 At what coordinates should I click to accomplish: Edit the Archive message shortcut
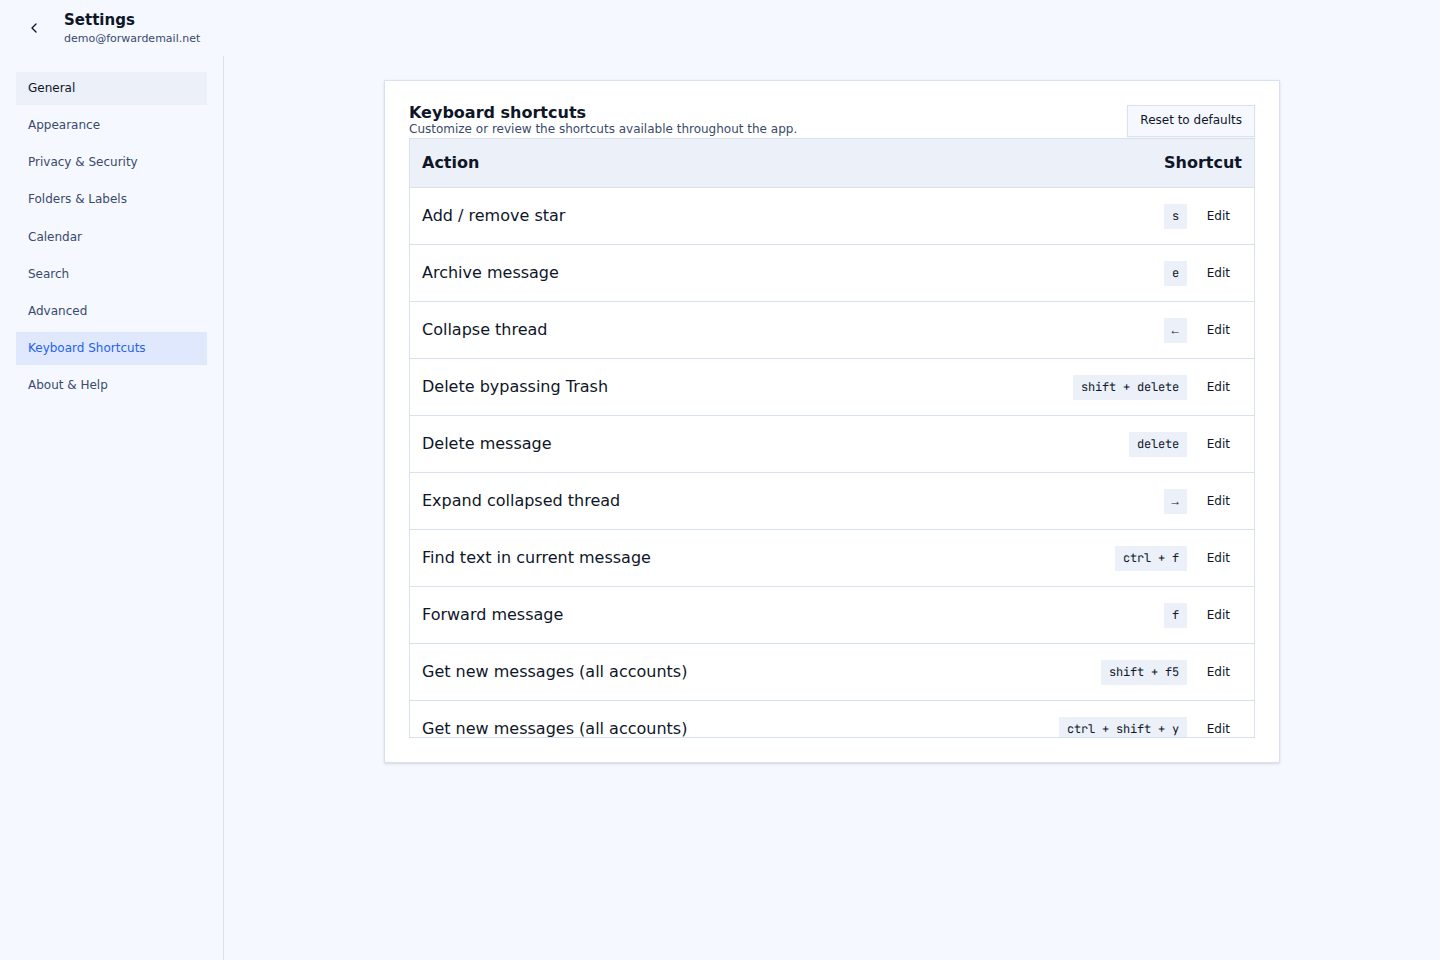pyautogui.click(x=1218, y=273)
